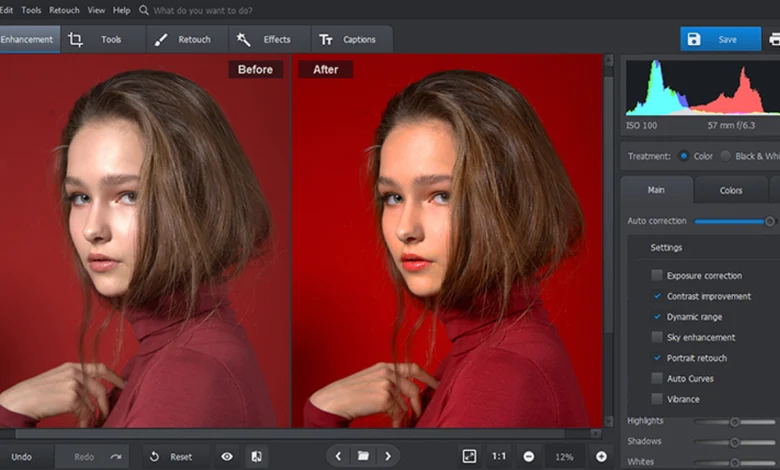780x470 pixels.
Task: Toggle original photo preview with eye icon
Action: click(x=227, y=456)
